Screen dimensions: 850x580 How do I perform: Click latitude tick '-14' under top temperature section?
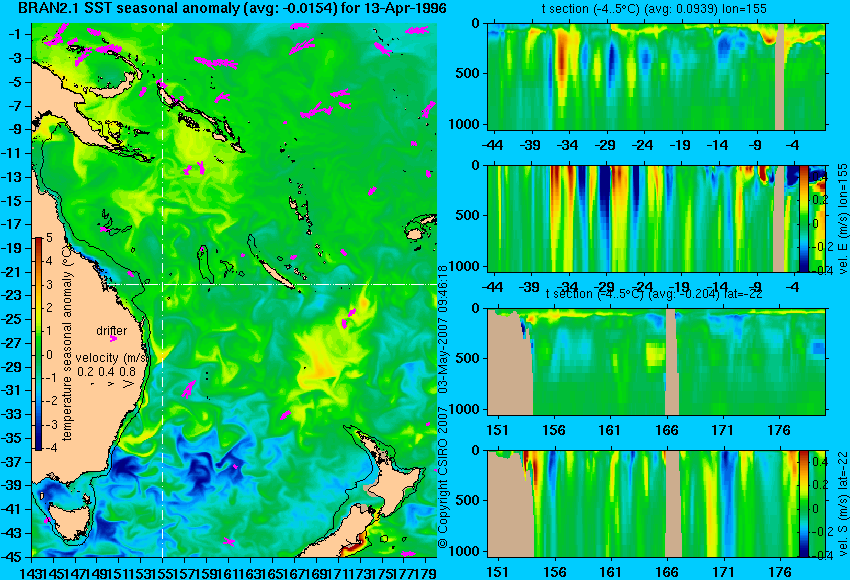(x=717, y=145)
